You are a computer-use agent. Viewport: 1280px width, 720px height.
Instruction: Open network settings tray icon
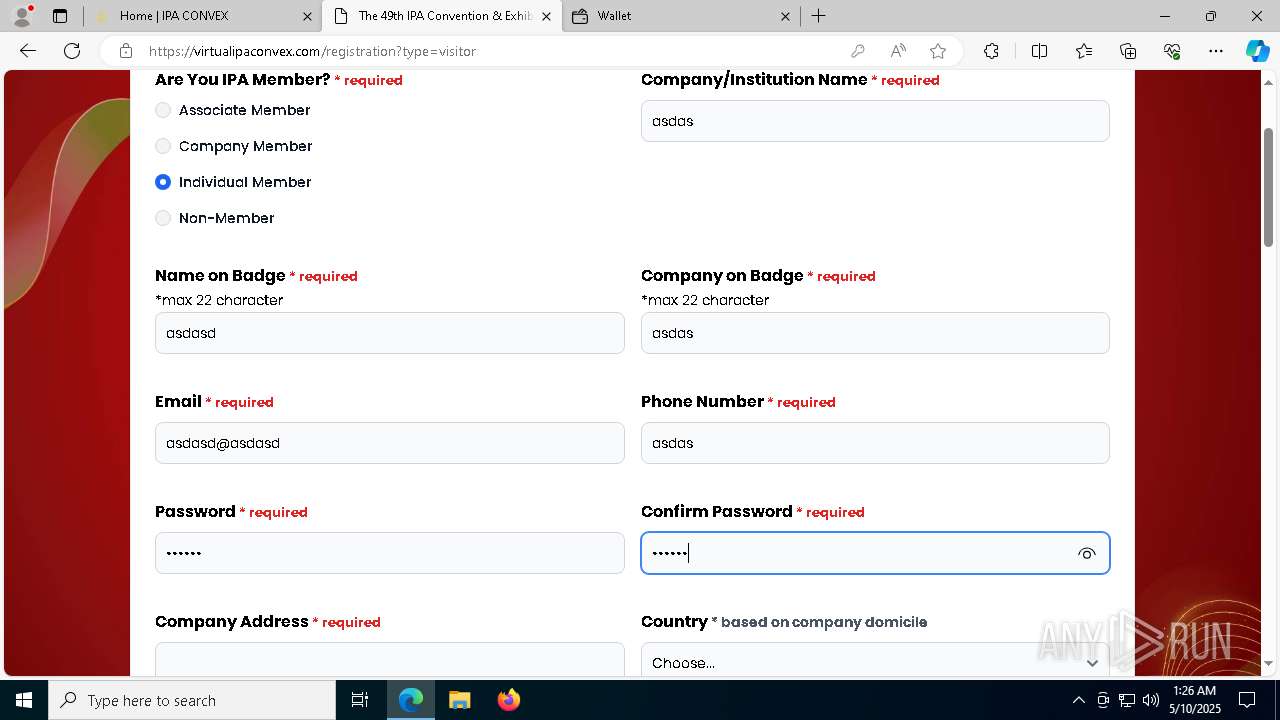coord(1127,700)
